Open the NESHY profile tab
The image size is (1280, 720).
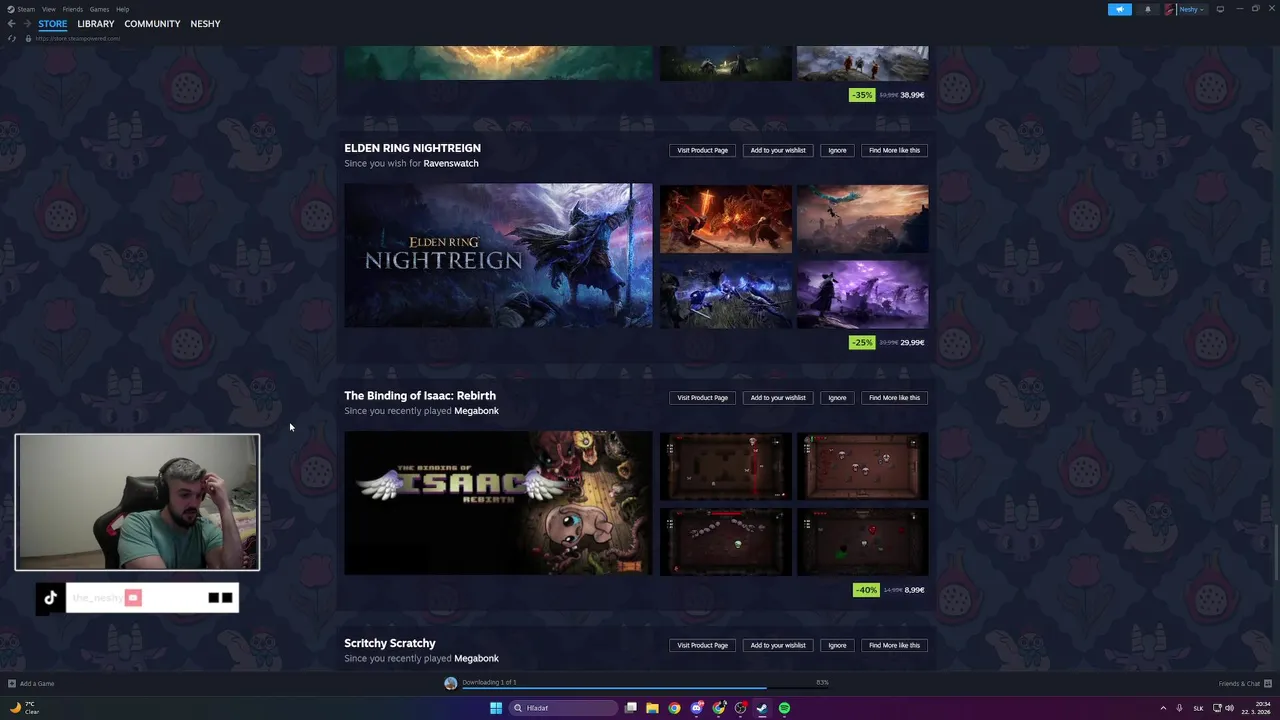pyautogui.click(x=205, y=24)
